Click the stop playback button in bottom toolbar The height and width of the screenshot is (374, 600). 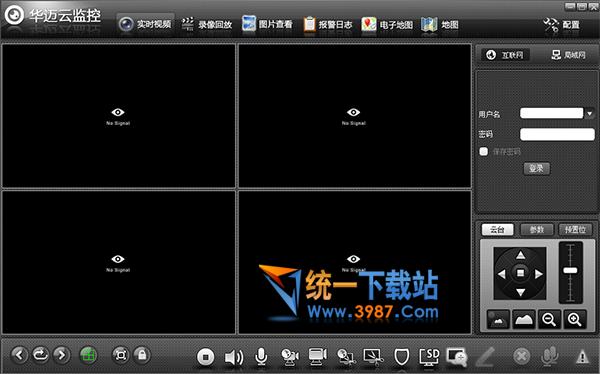[205, 357]
